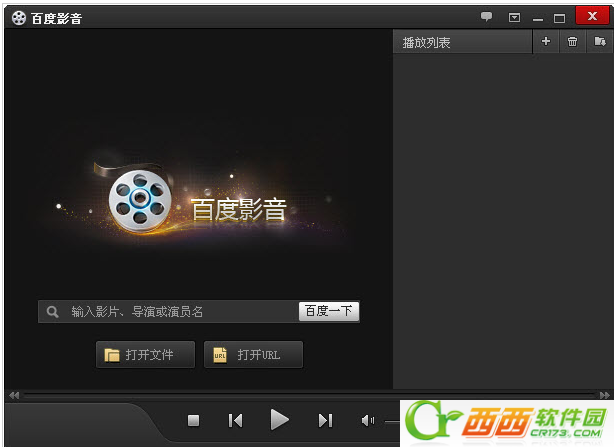Image resolution: width=614 pixels, height=447 pixels.
Task: Minimize the Baidu Player window
Action: (538, 18)
